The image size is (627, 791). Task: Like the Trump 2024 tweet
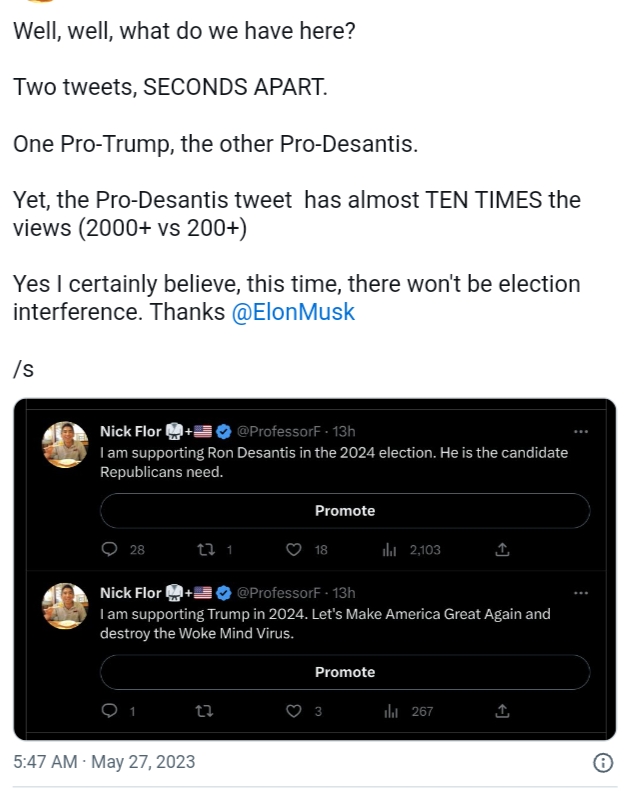click(294, 711)
